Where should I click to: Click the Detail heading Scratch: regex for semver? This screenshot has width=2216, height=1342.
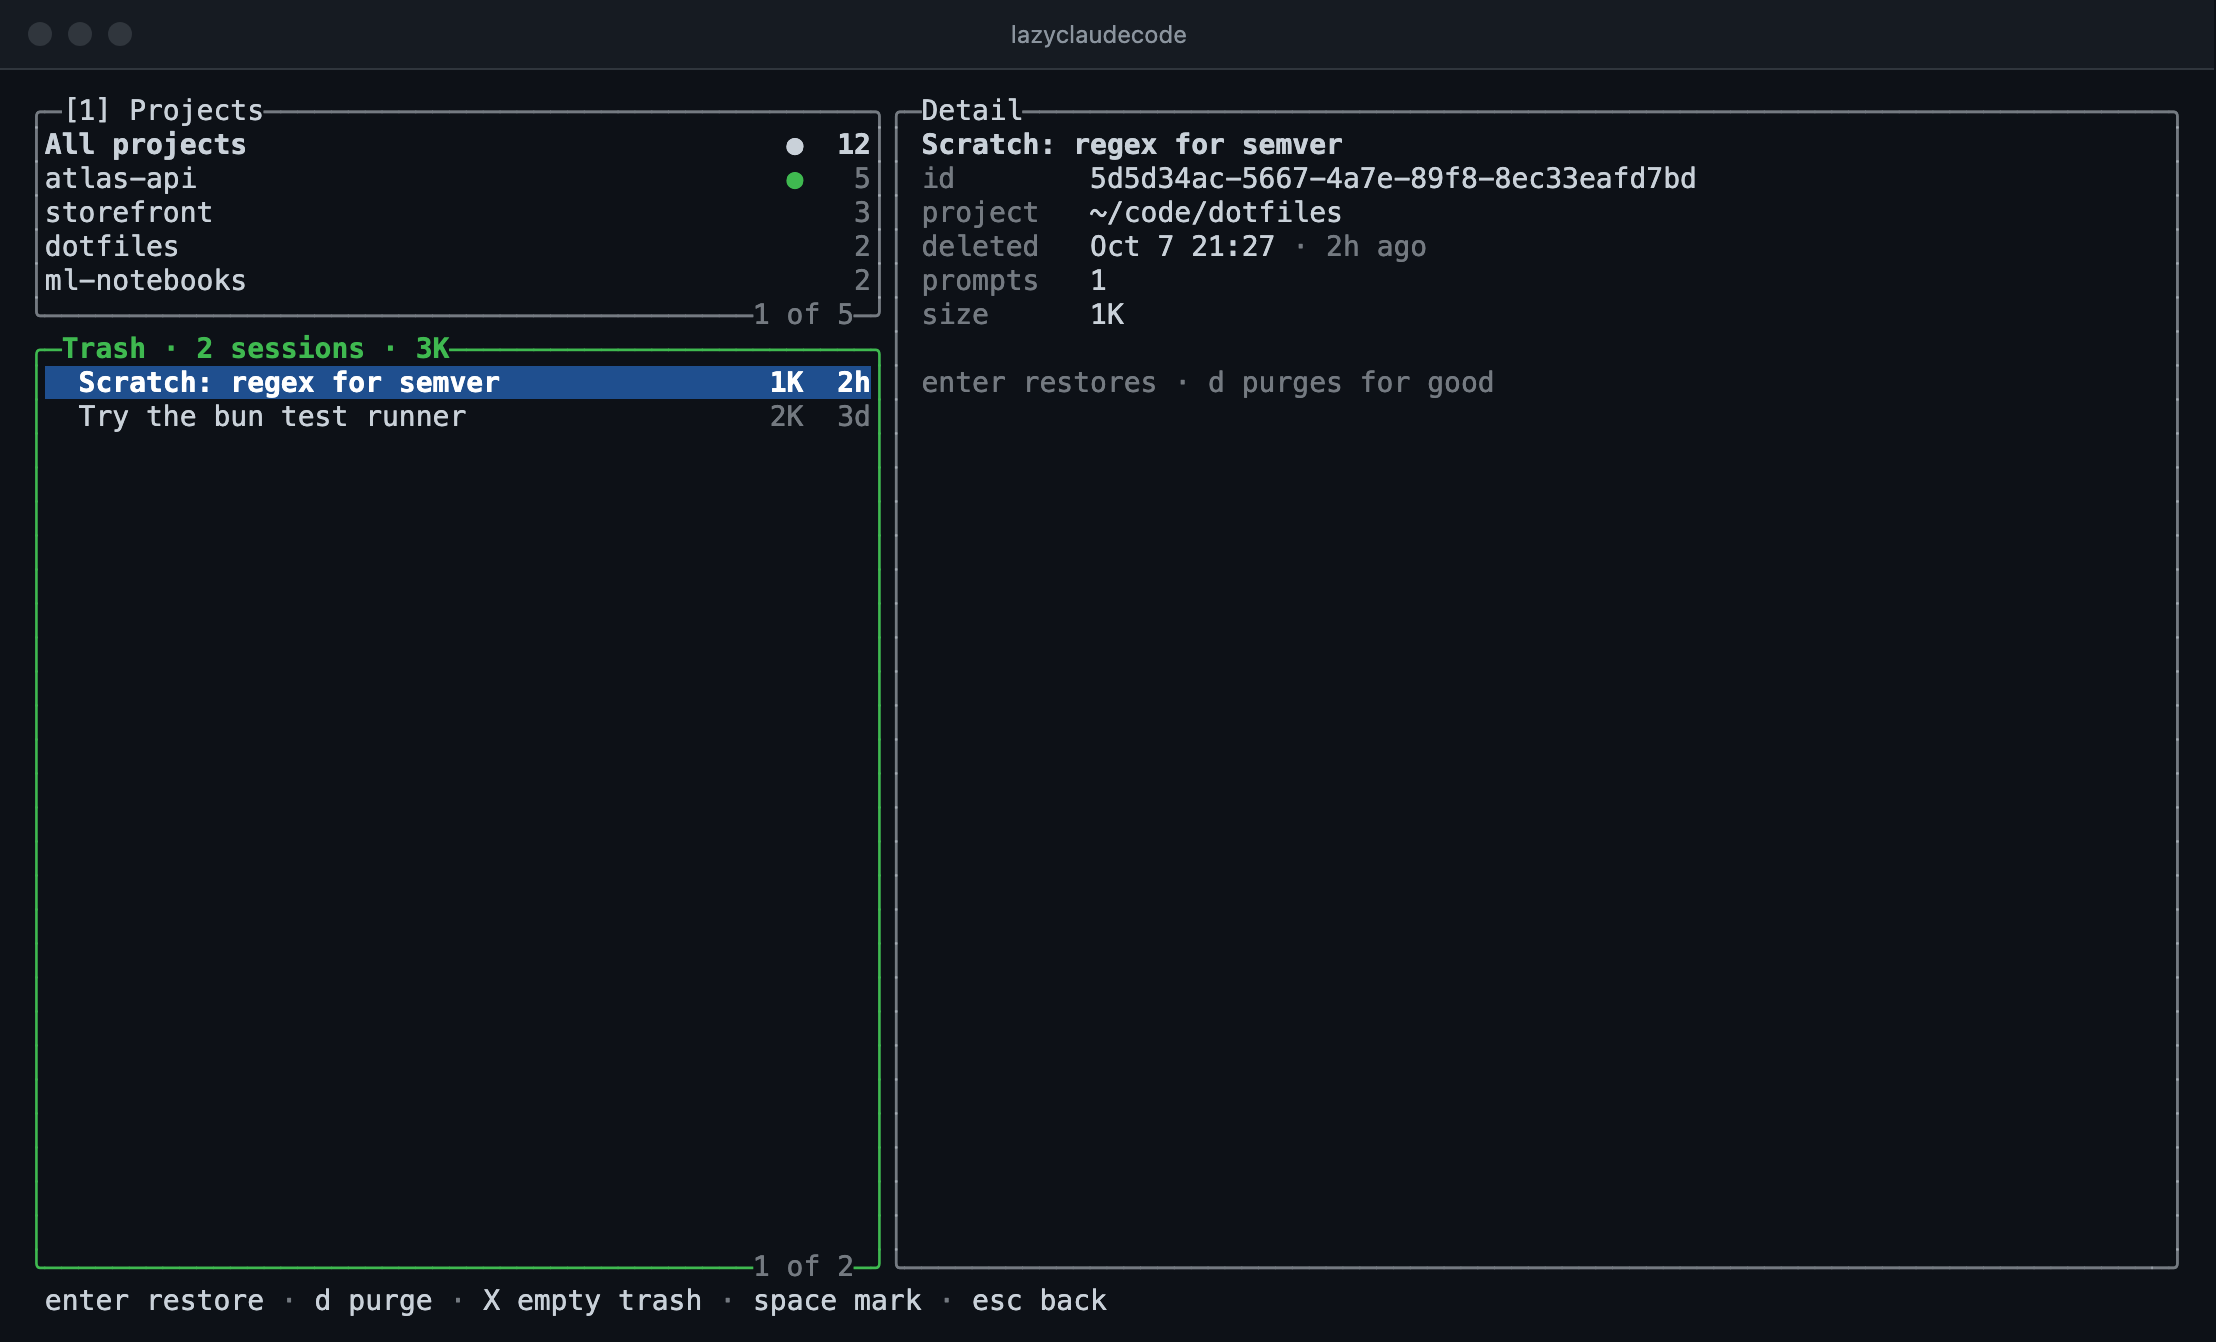point(1131,145)
